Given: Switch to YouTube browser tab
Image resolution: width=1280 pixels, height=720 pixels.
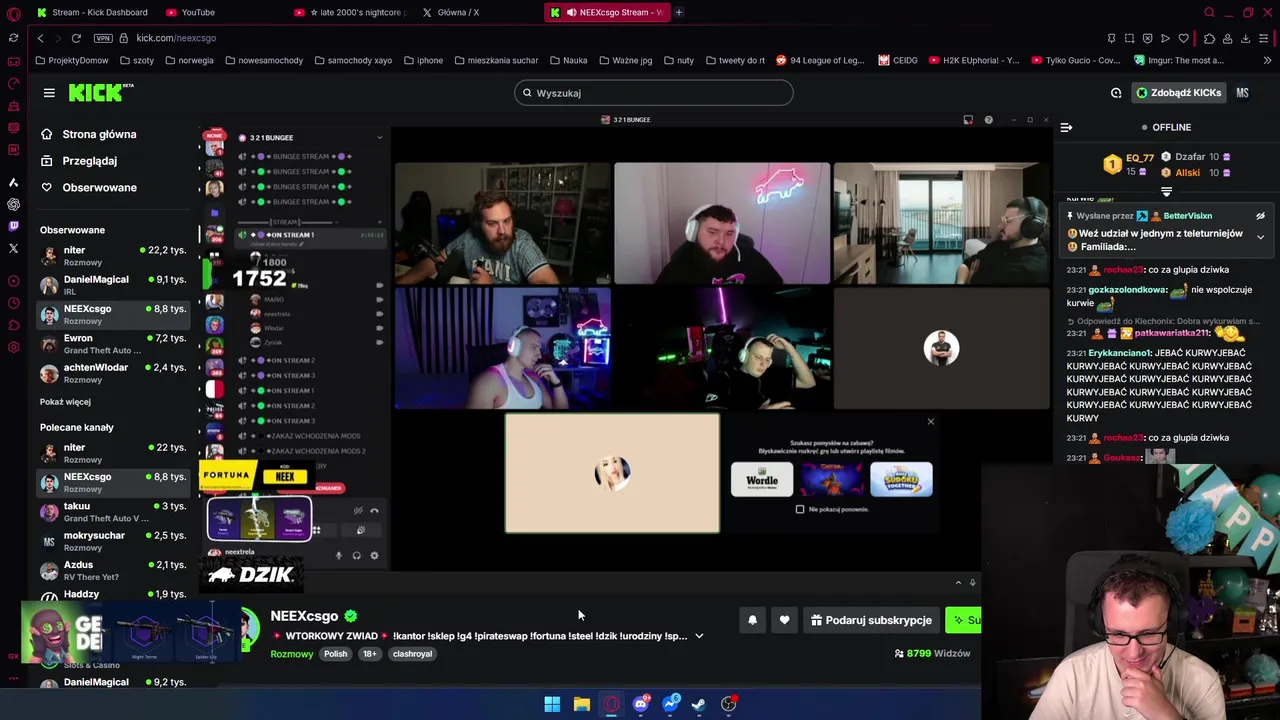Looking at the screenshot, I should point(190,12).
